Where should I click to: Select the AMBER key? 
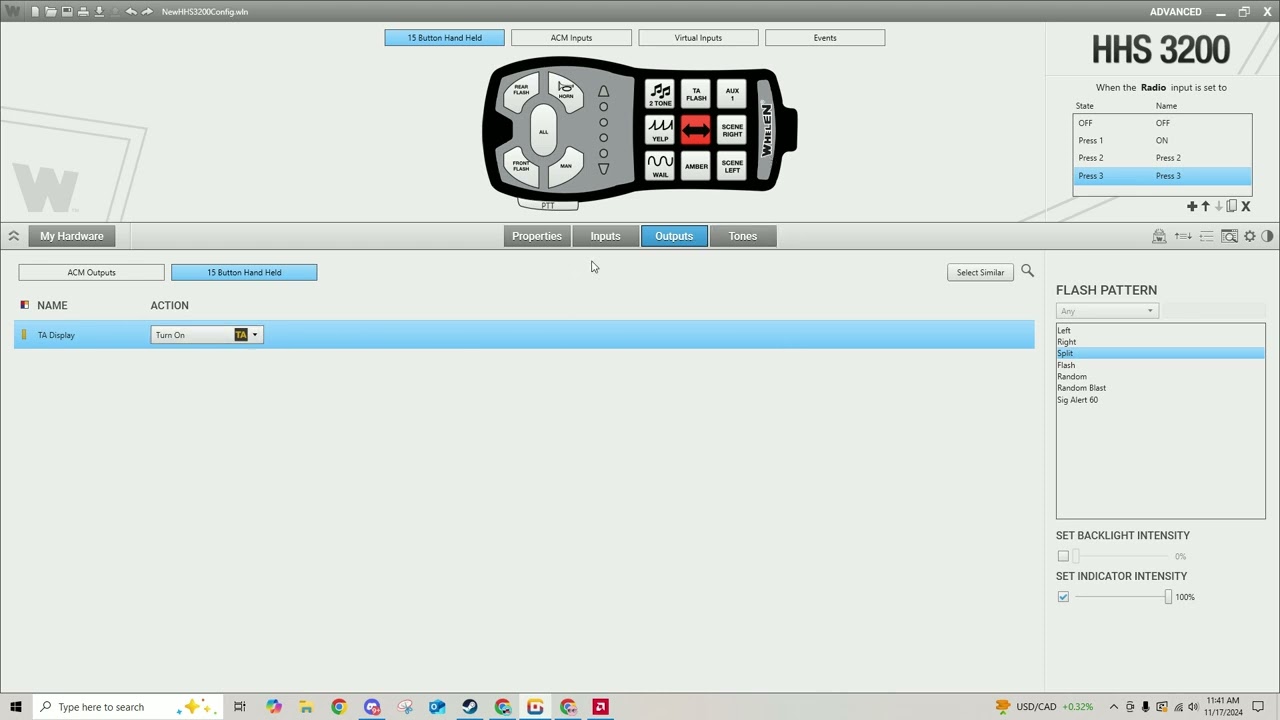click(696, 166)
